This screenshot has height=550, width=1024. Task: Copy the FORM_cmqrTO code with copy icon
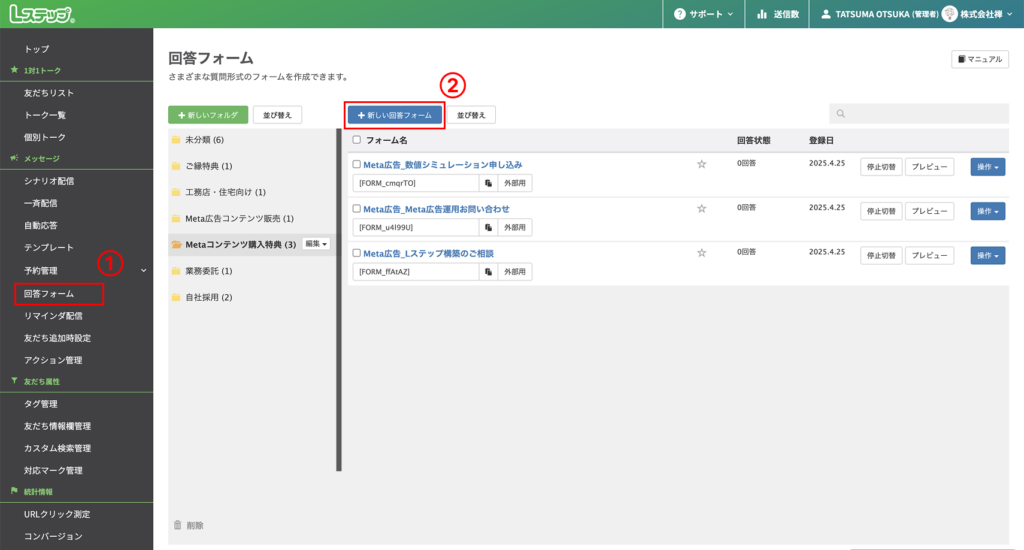[488, 184]
